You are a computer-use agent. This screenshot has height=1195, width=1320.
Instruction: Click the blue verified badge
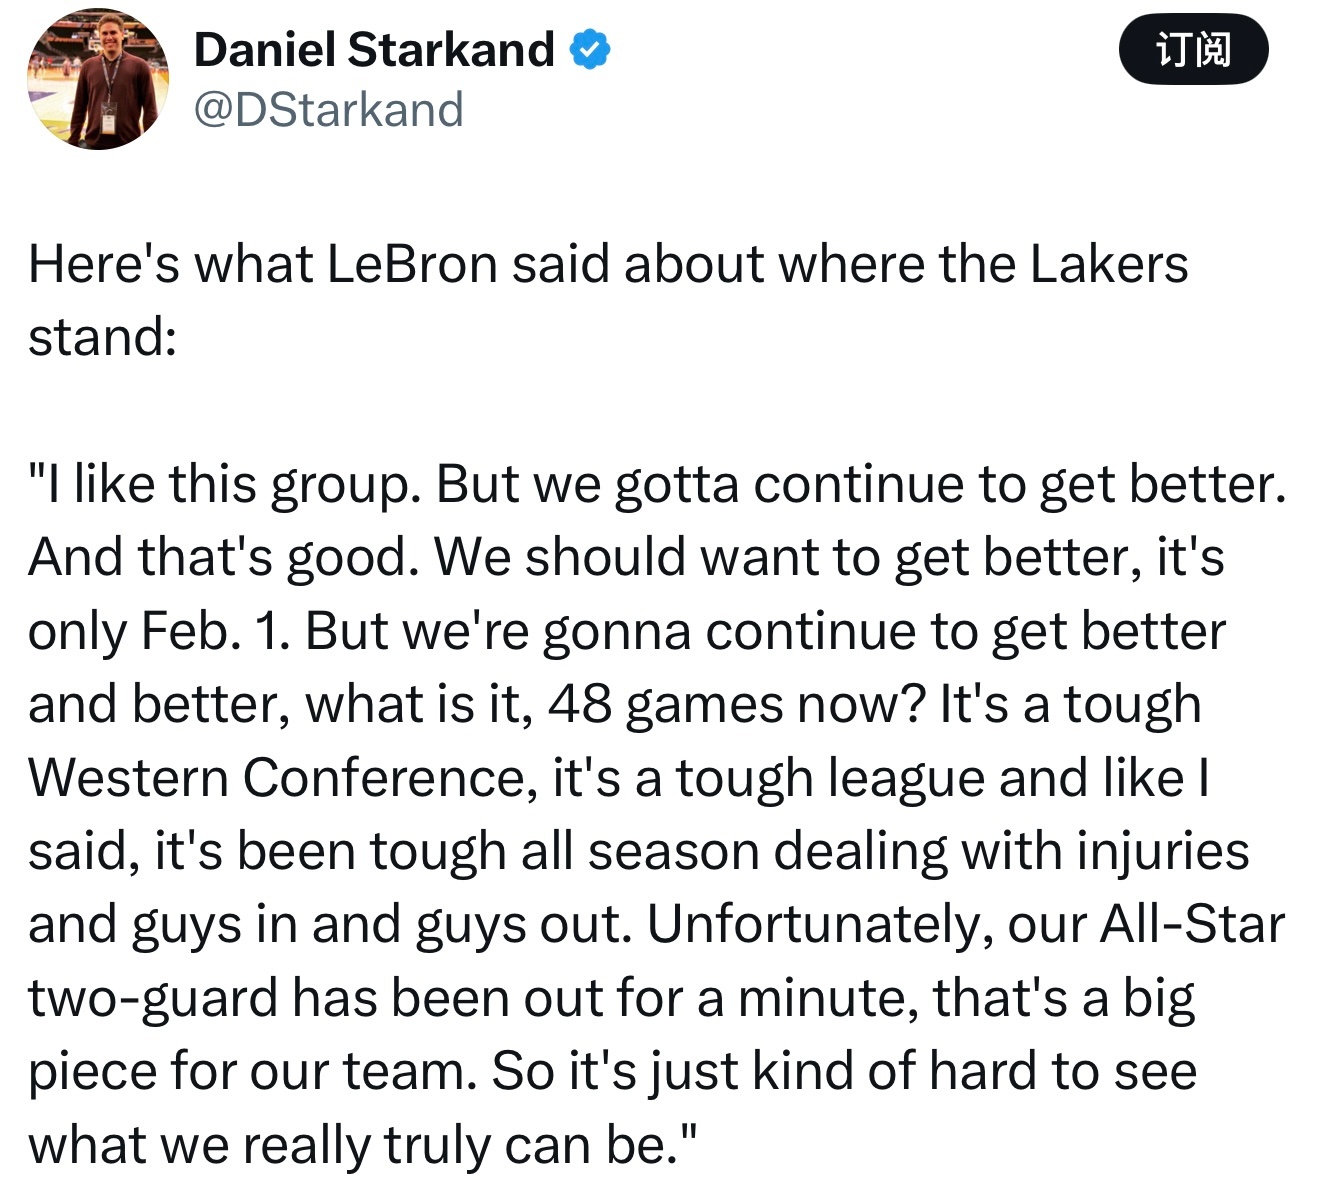590,50
